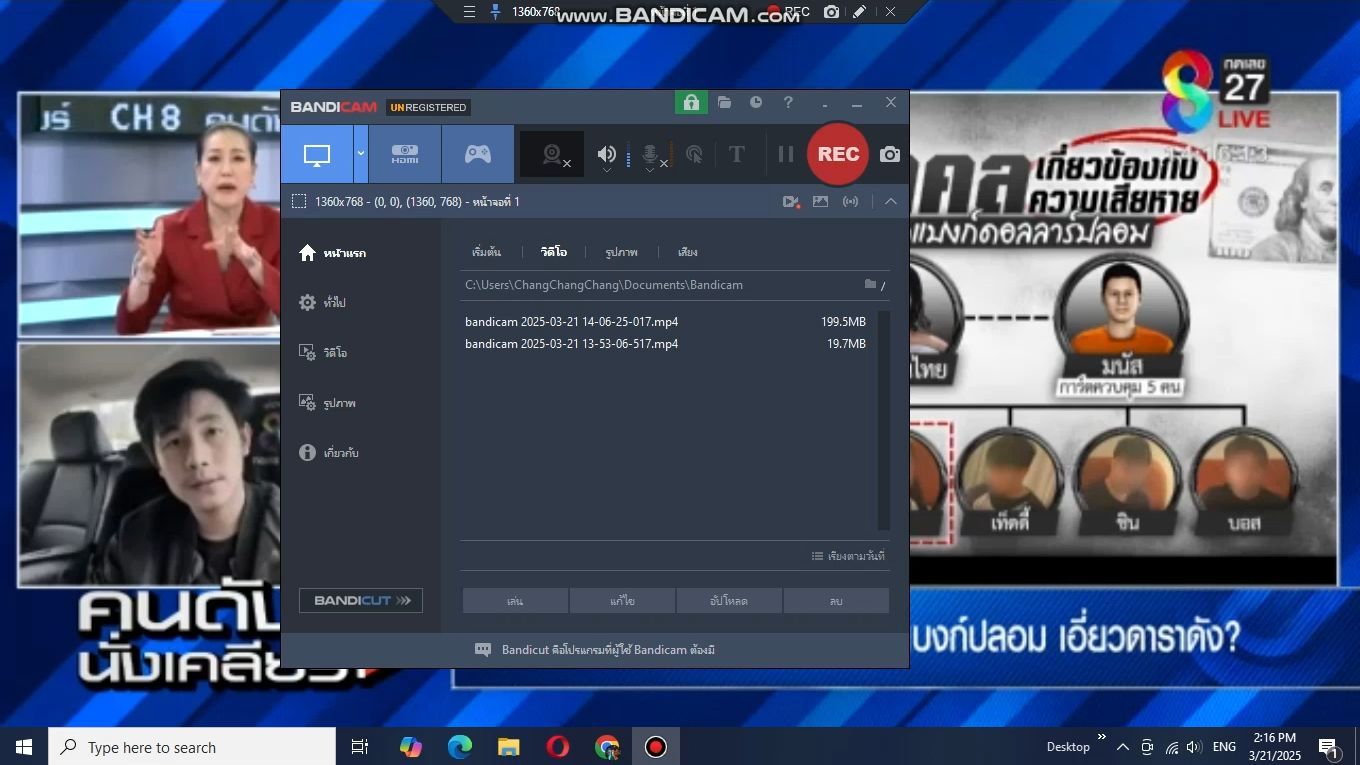Click the Delete button under file list

(x=836, y=601)
